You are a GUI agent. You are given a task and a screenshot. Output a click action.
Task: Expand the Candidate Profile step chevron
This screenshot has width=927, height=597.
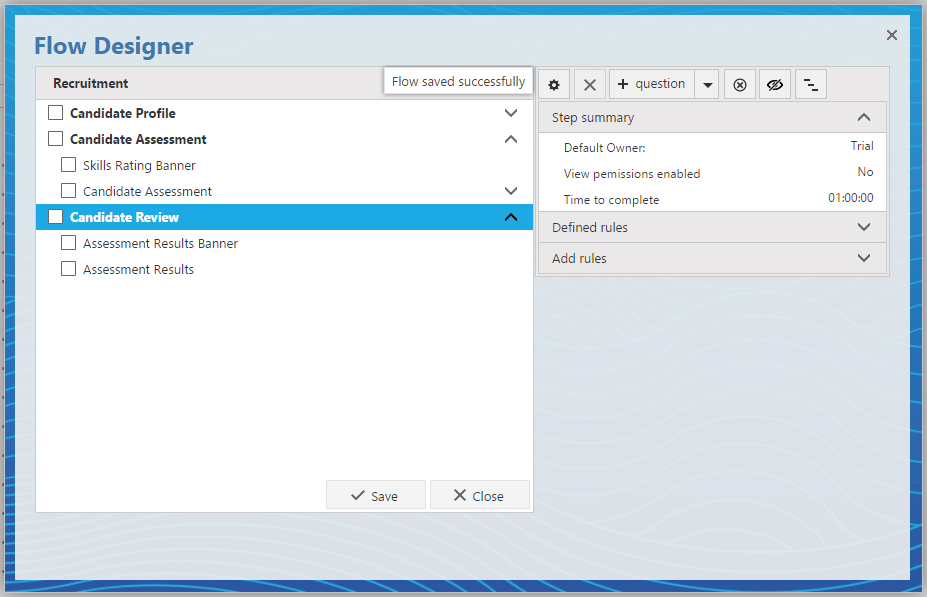click(x=511, y=113)
